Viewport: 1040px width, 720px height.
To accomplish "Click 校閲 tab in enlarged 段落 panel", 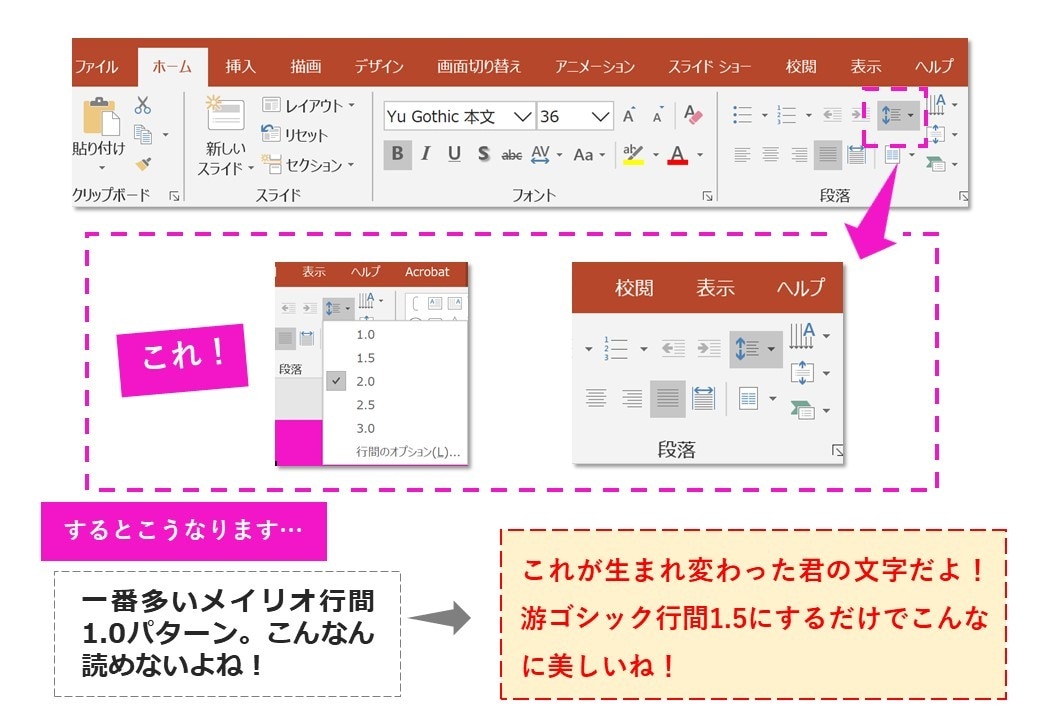I will (x=634, y=288).
